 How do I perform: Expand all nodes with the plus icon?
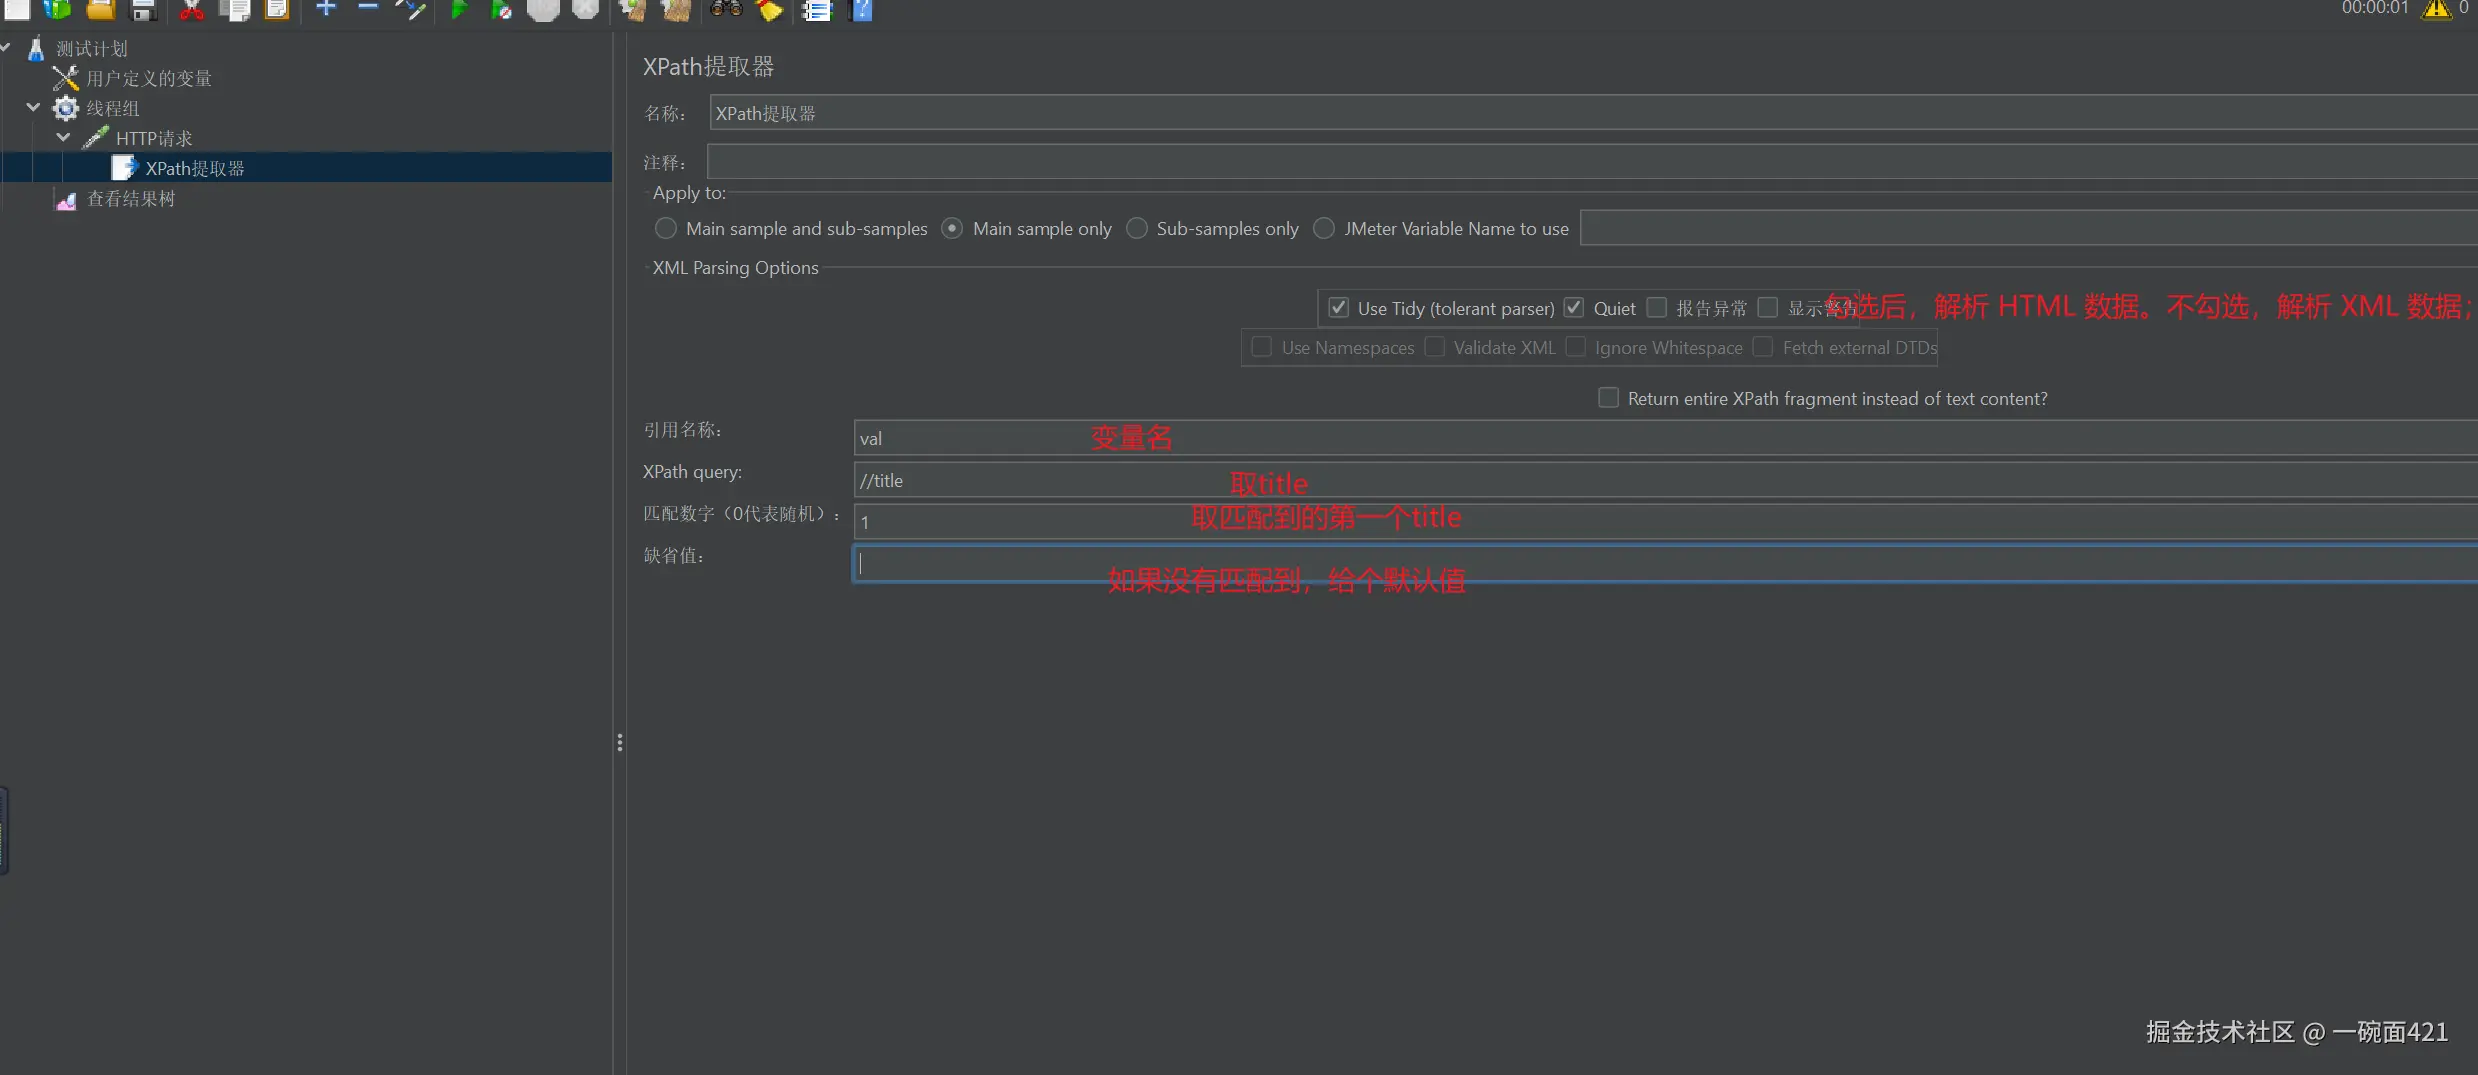326,8
